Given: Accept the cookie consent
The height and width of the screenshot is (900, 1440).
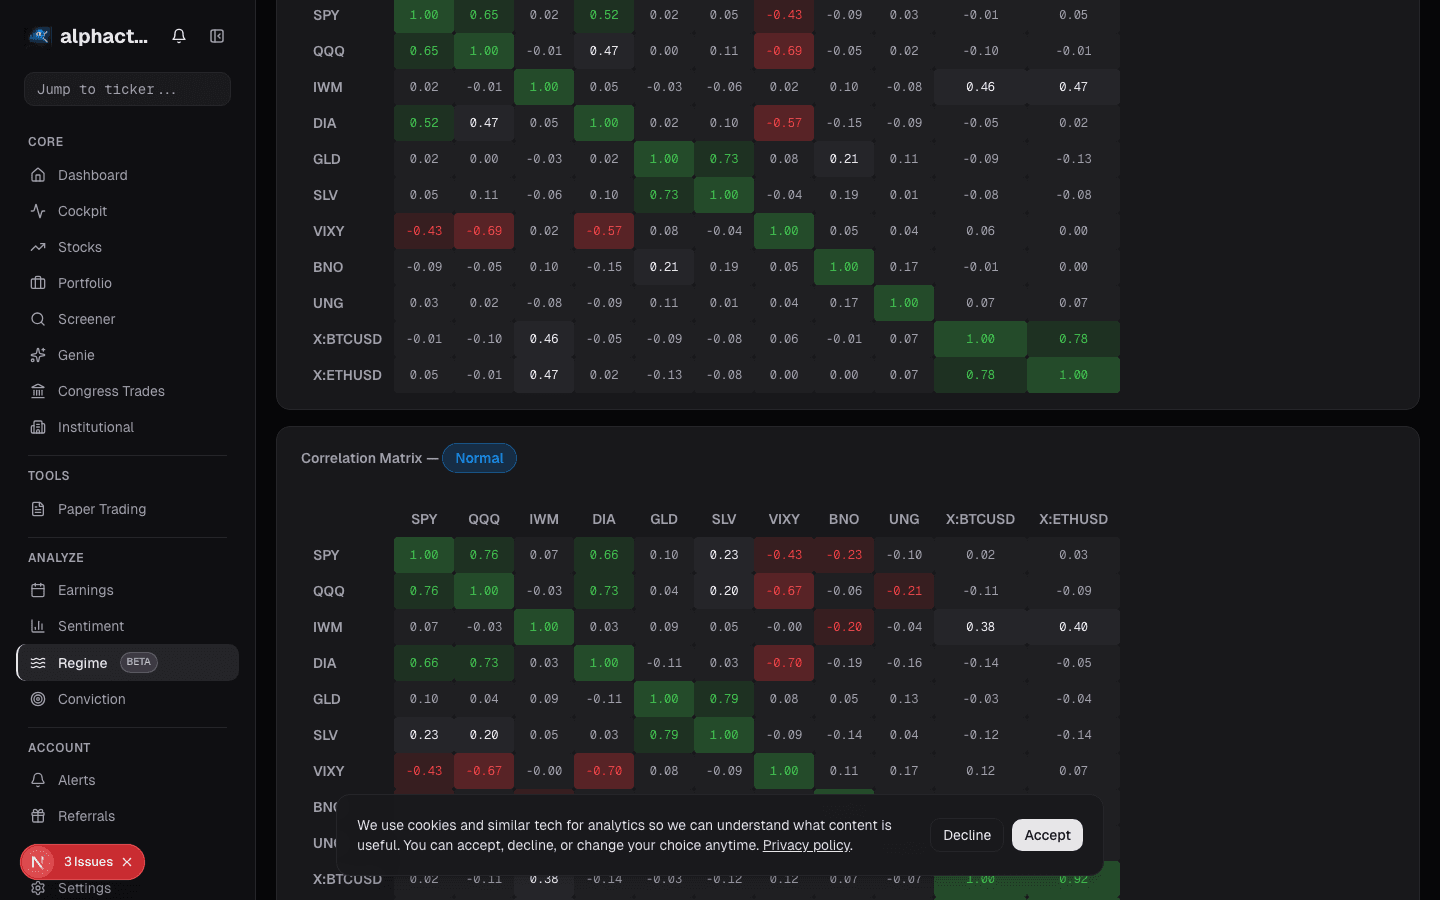Looking at the screenshot, I should click(1047, 835).
